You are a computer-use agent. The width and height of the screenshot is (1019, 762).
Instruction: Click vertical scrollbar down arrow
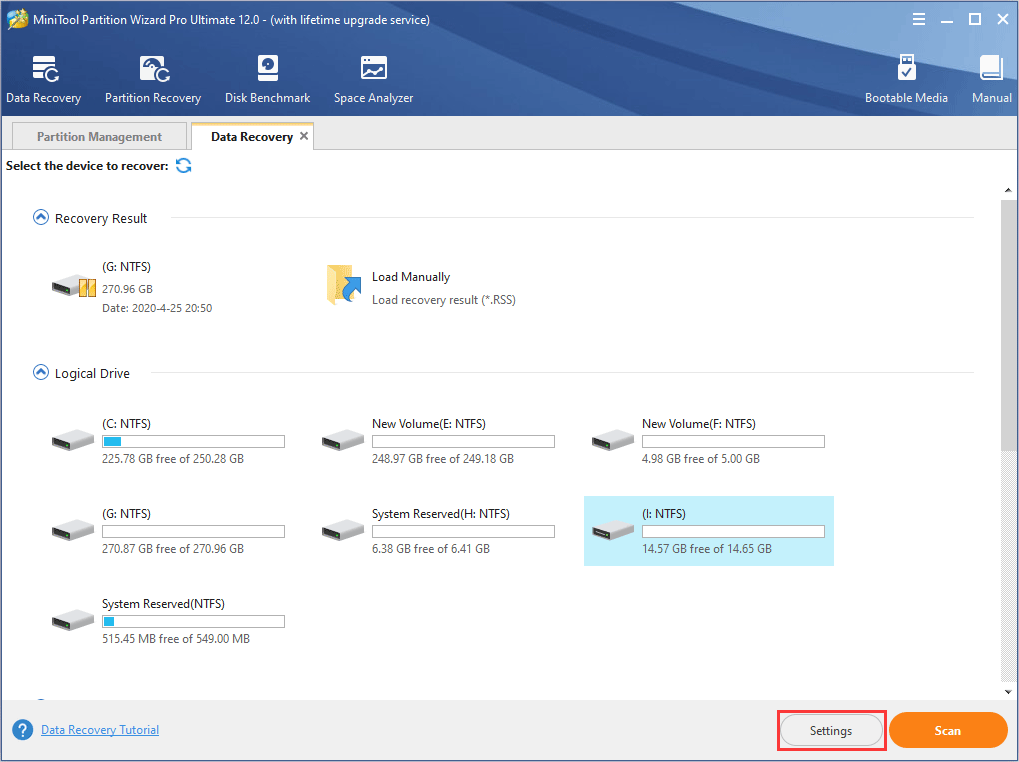pyautogui.click(x=1008, y=692)
